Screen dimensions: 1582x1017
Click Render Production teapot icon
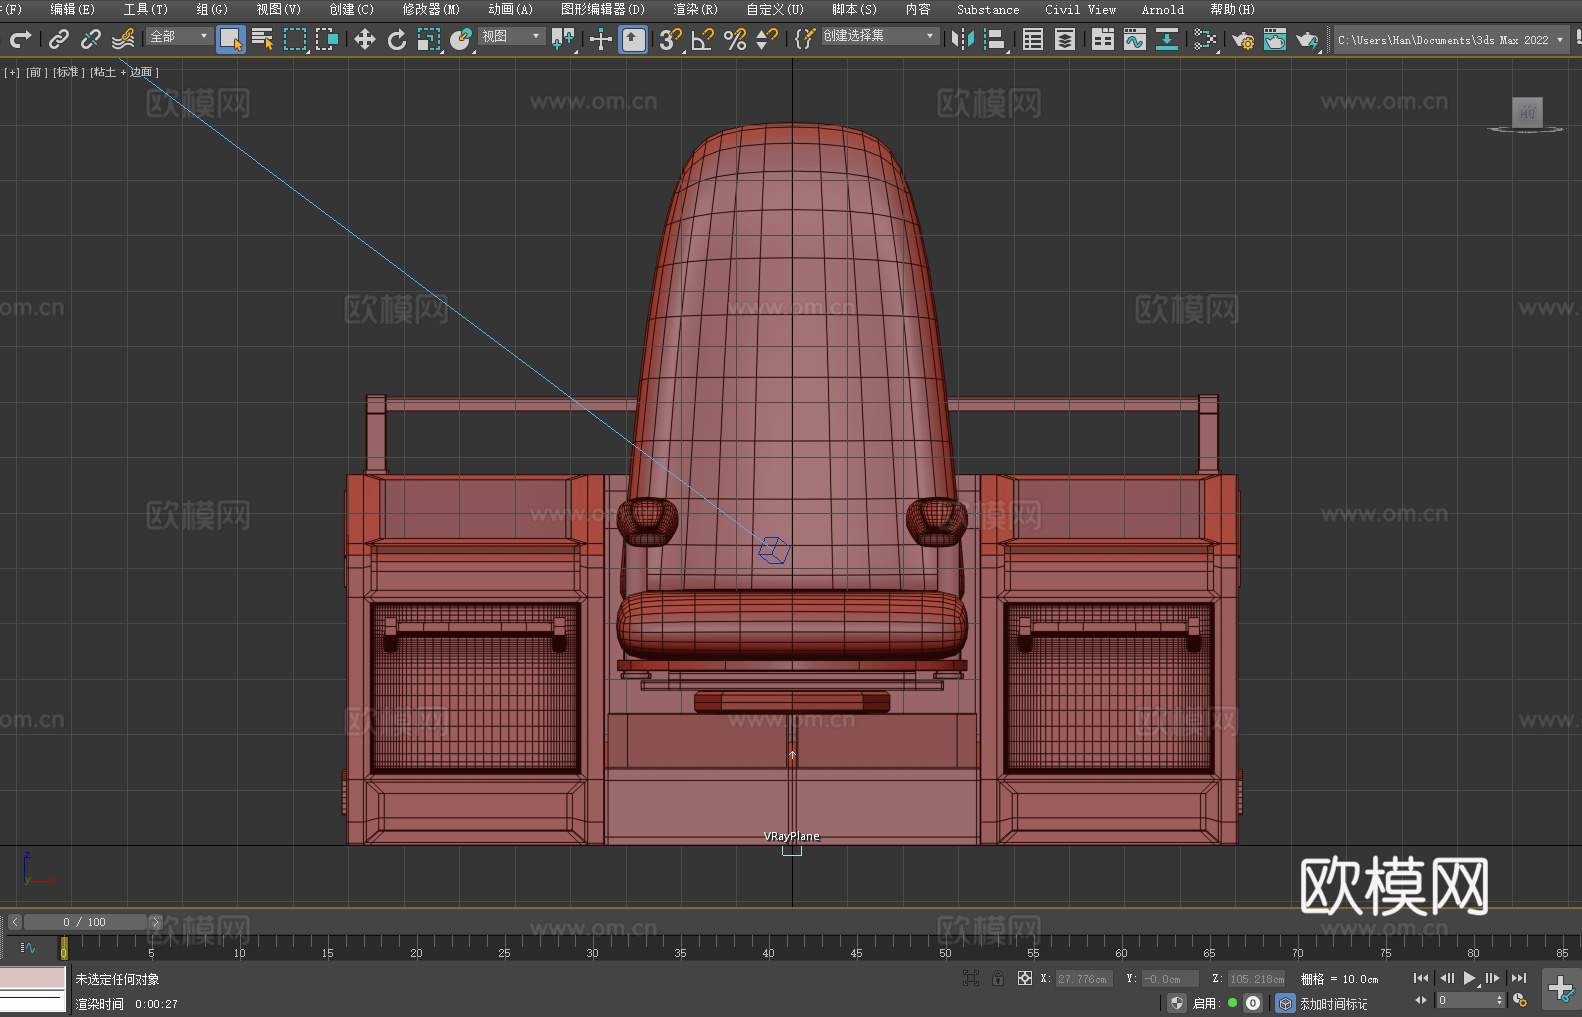point(1307,39)
